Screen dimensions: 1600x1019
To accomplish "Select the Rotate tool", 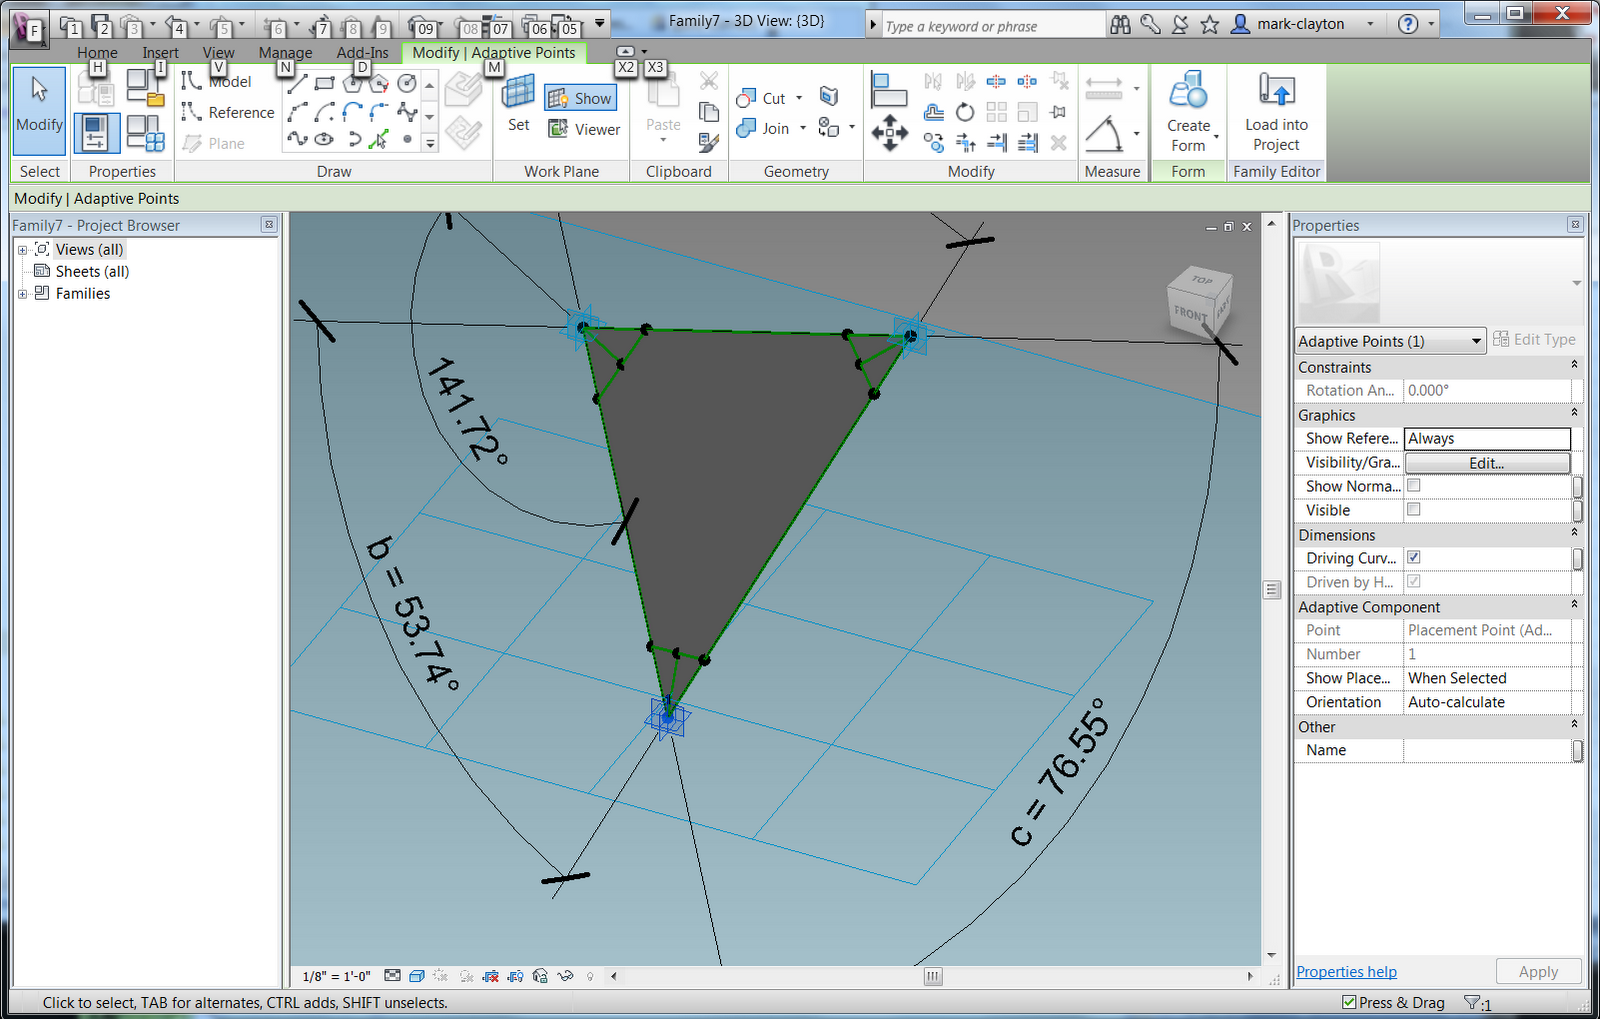I will click(x=964, y=112).
